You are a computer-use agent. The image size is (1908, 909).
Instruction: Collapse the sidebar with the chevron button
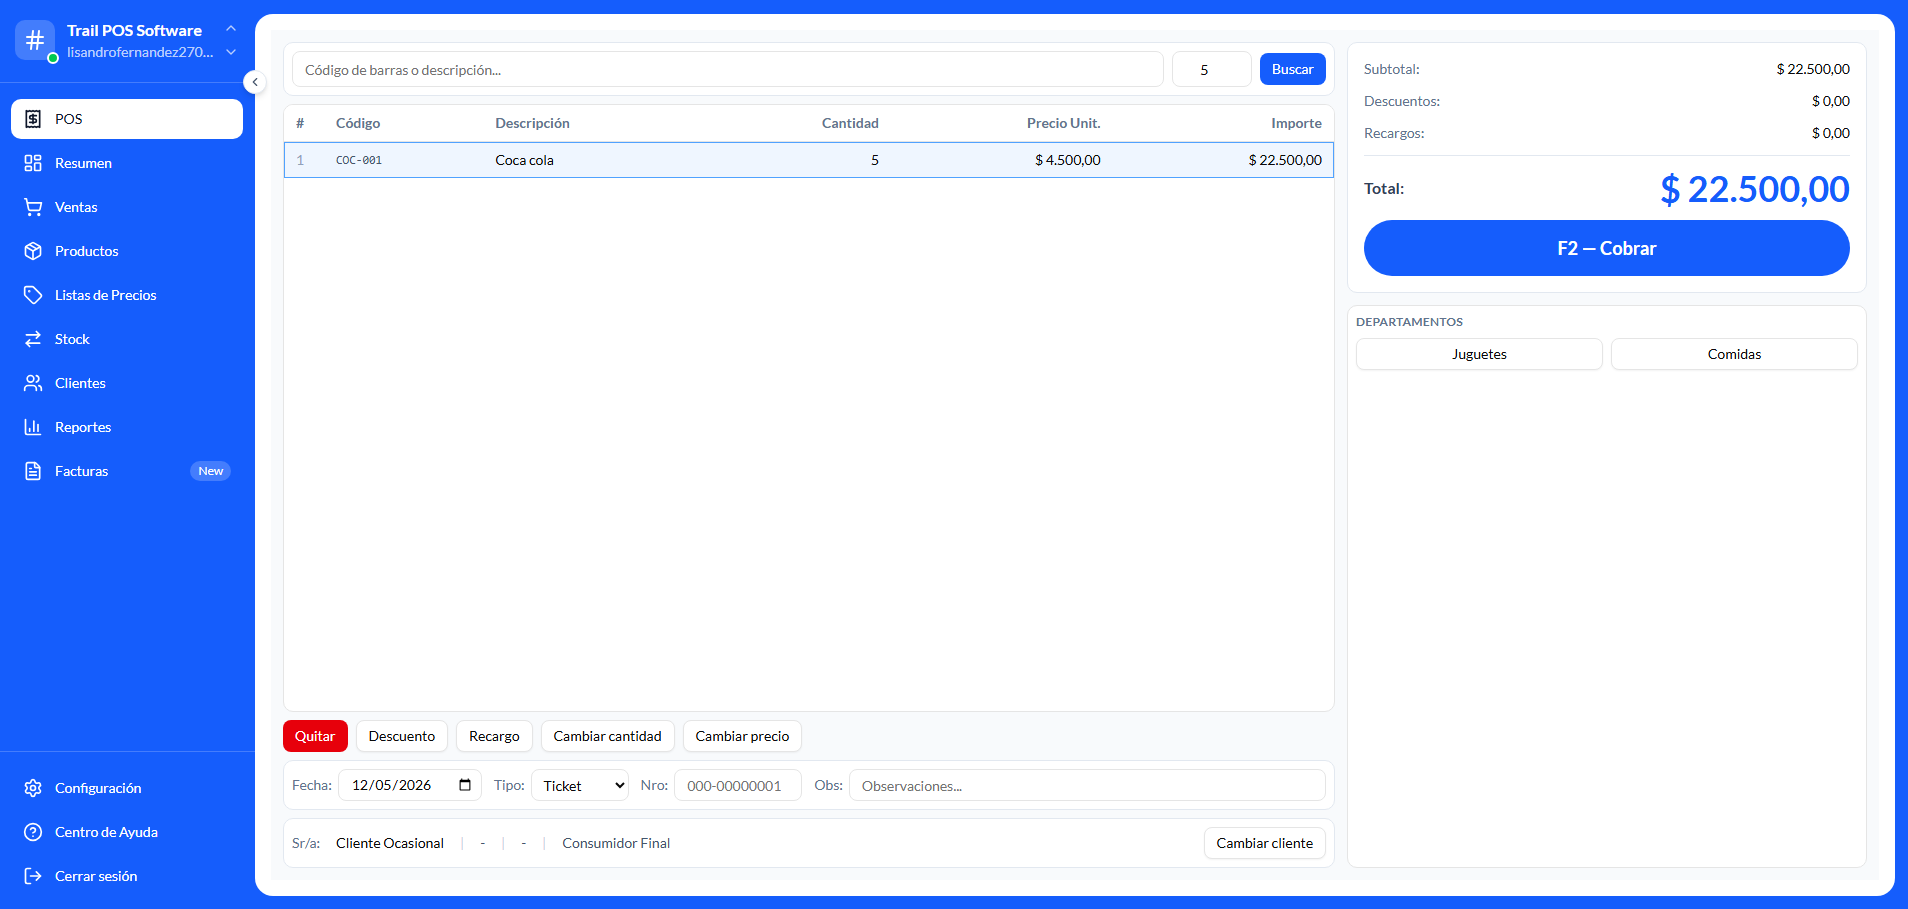(255, 82)
